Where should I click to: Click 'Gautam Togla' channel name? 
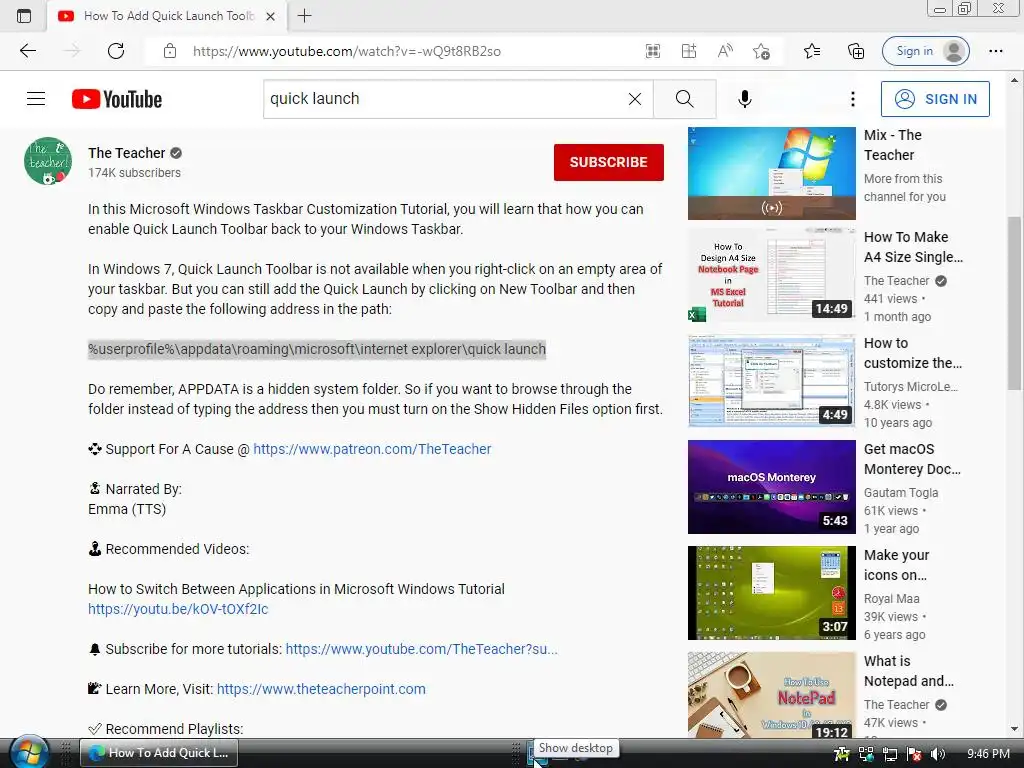(x=901, y=492)
